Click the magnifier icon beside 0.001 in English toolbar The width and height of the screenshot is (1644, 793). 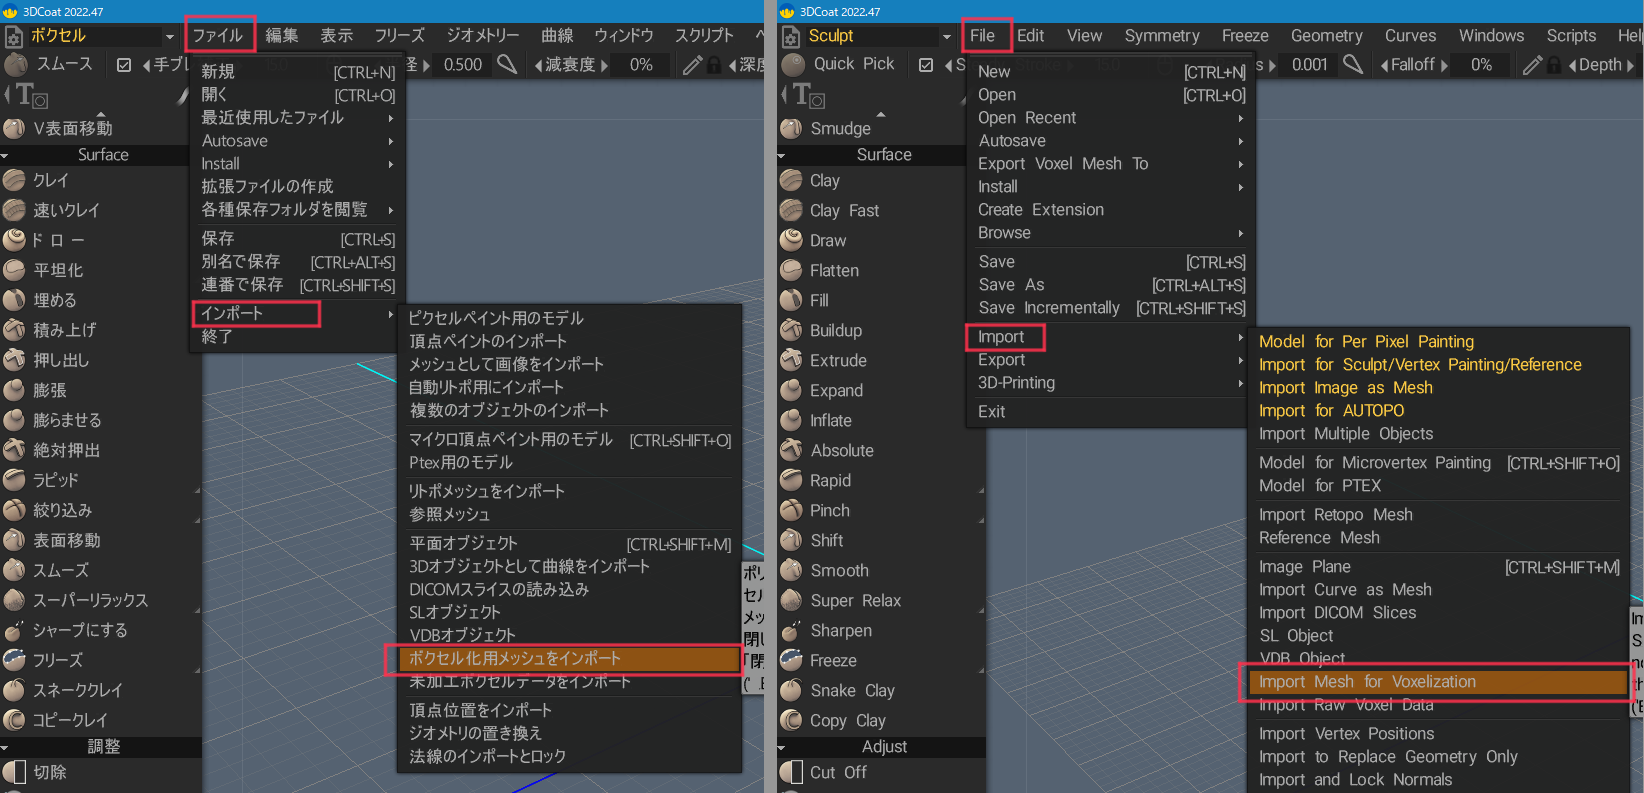1353,65
